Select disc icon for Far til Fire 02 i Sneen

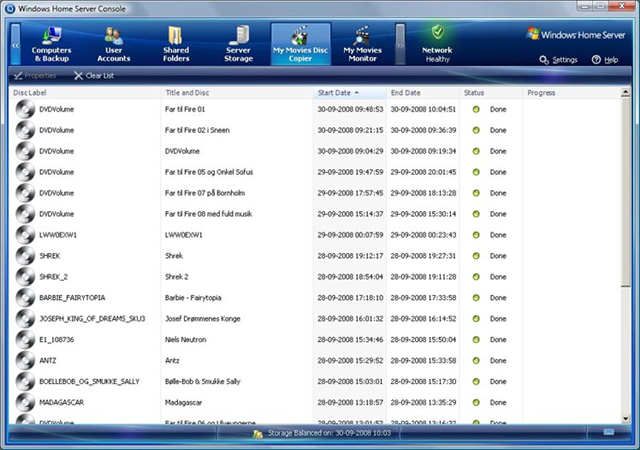click(x=25, y=130)
